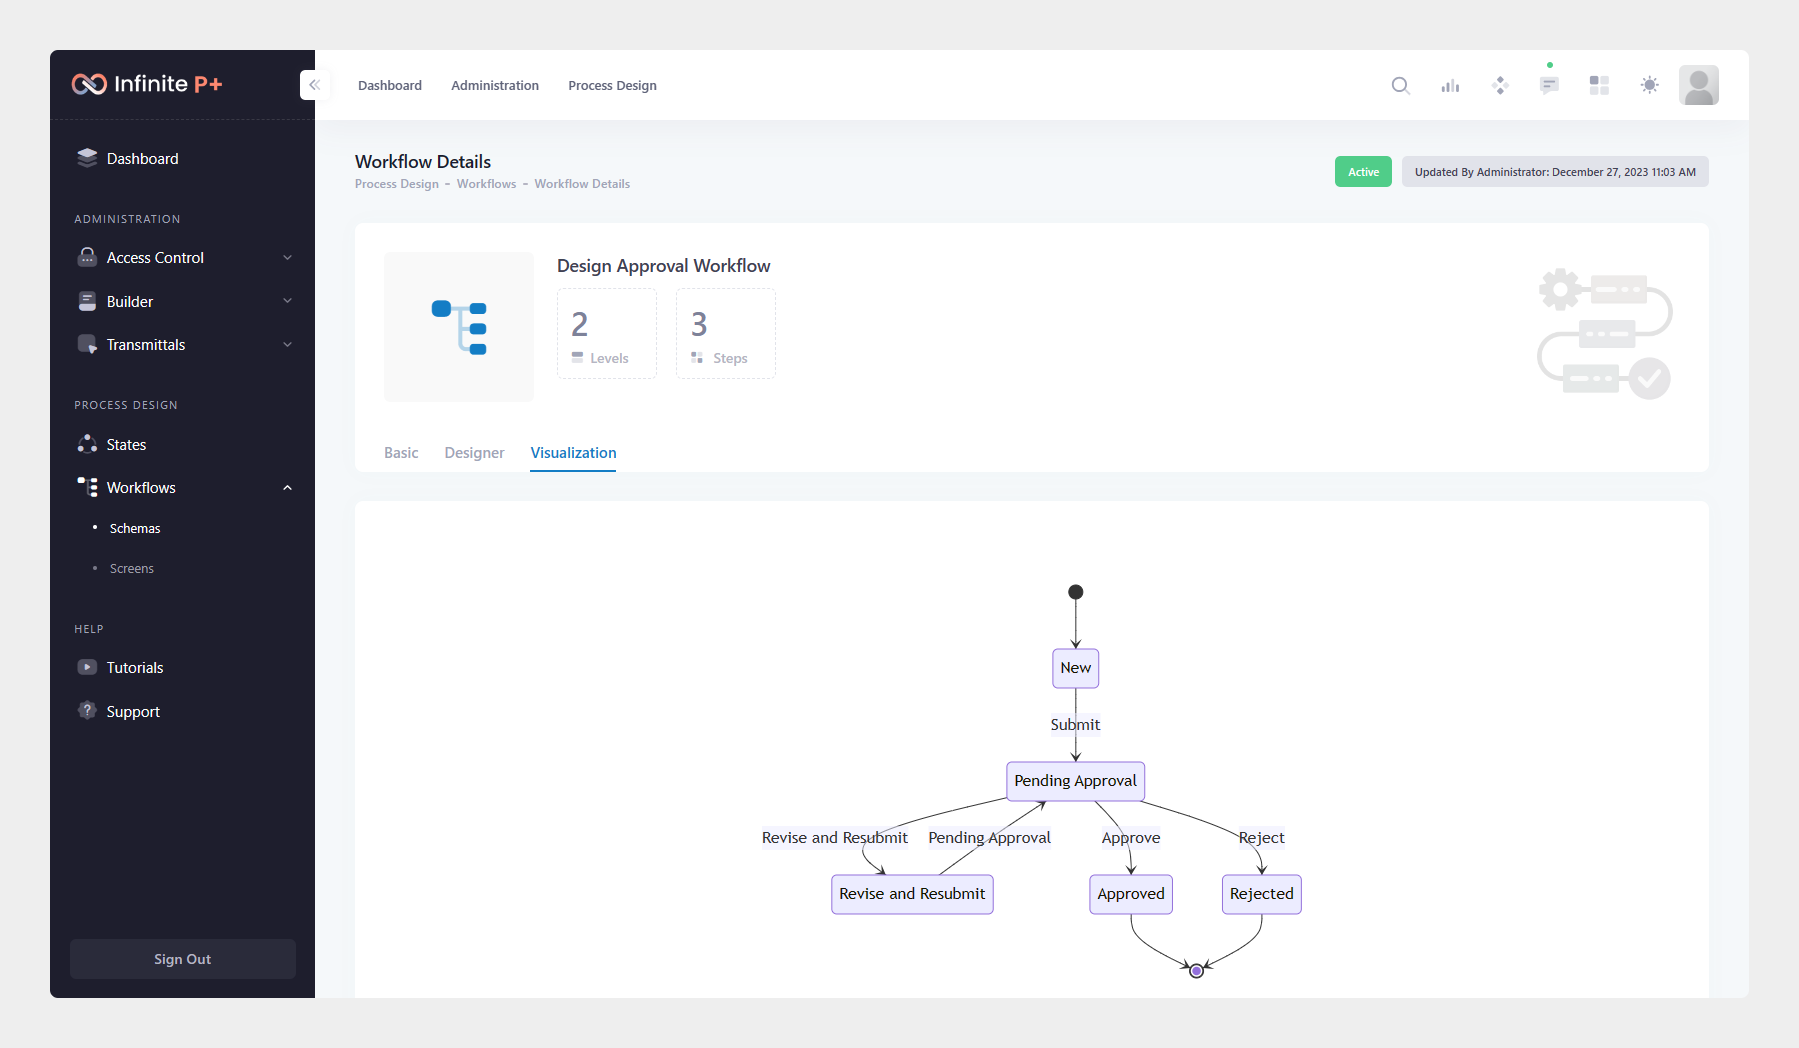Open the chat messages icon
1799x1048 pixels.
[1549, 85]
